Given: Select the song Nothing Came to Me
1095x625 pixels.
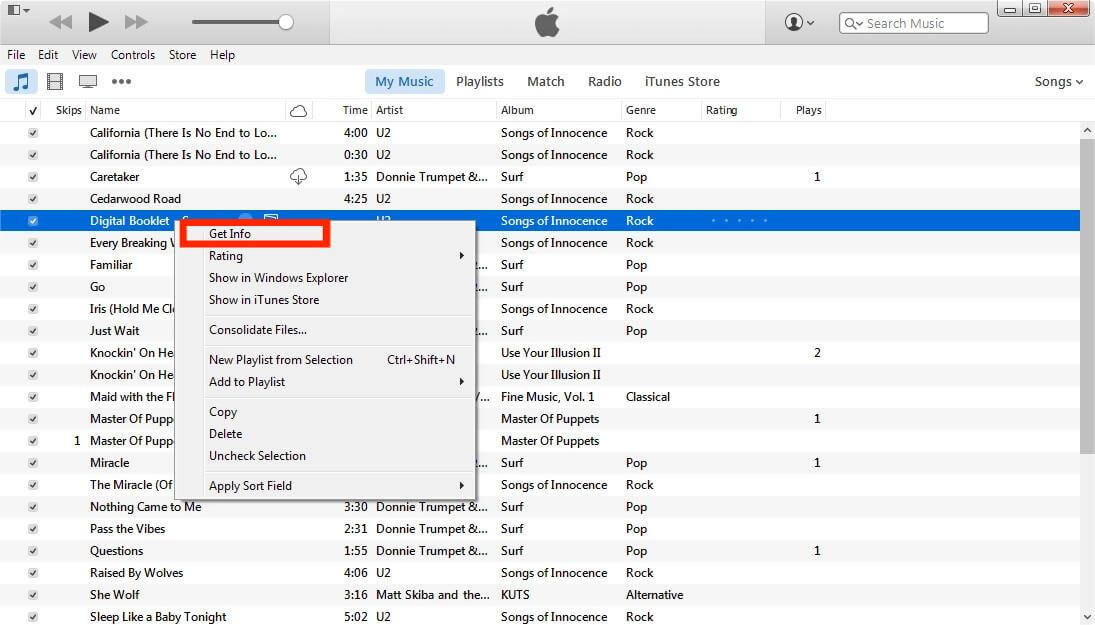Looking at the screenshot, I should pyautogui.click(x=145, y=507).
